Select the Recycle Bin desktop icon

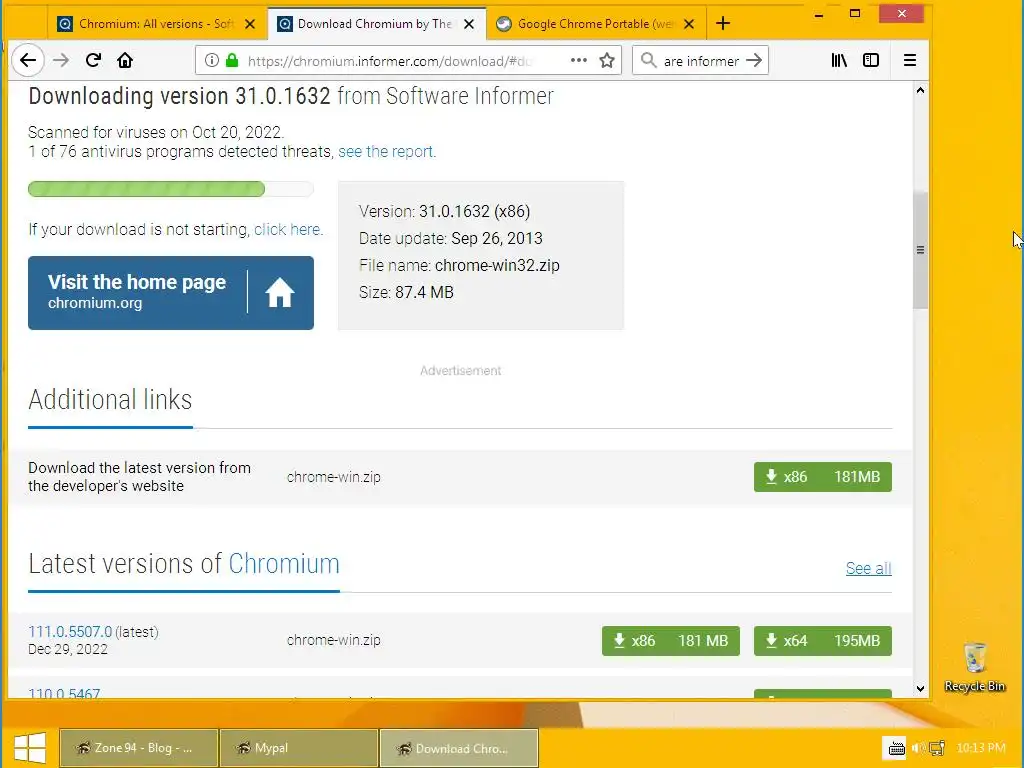coord(974,667)
